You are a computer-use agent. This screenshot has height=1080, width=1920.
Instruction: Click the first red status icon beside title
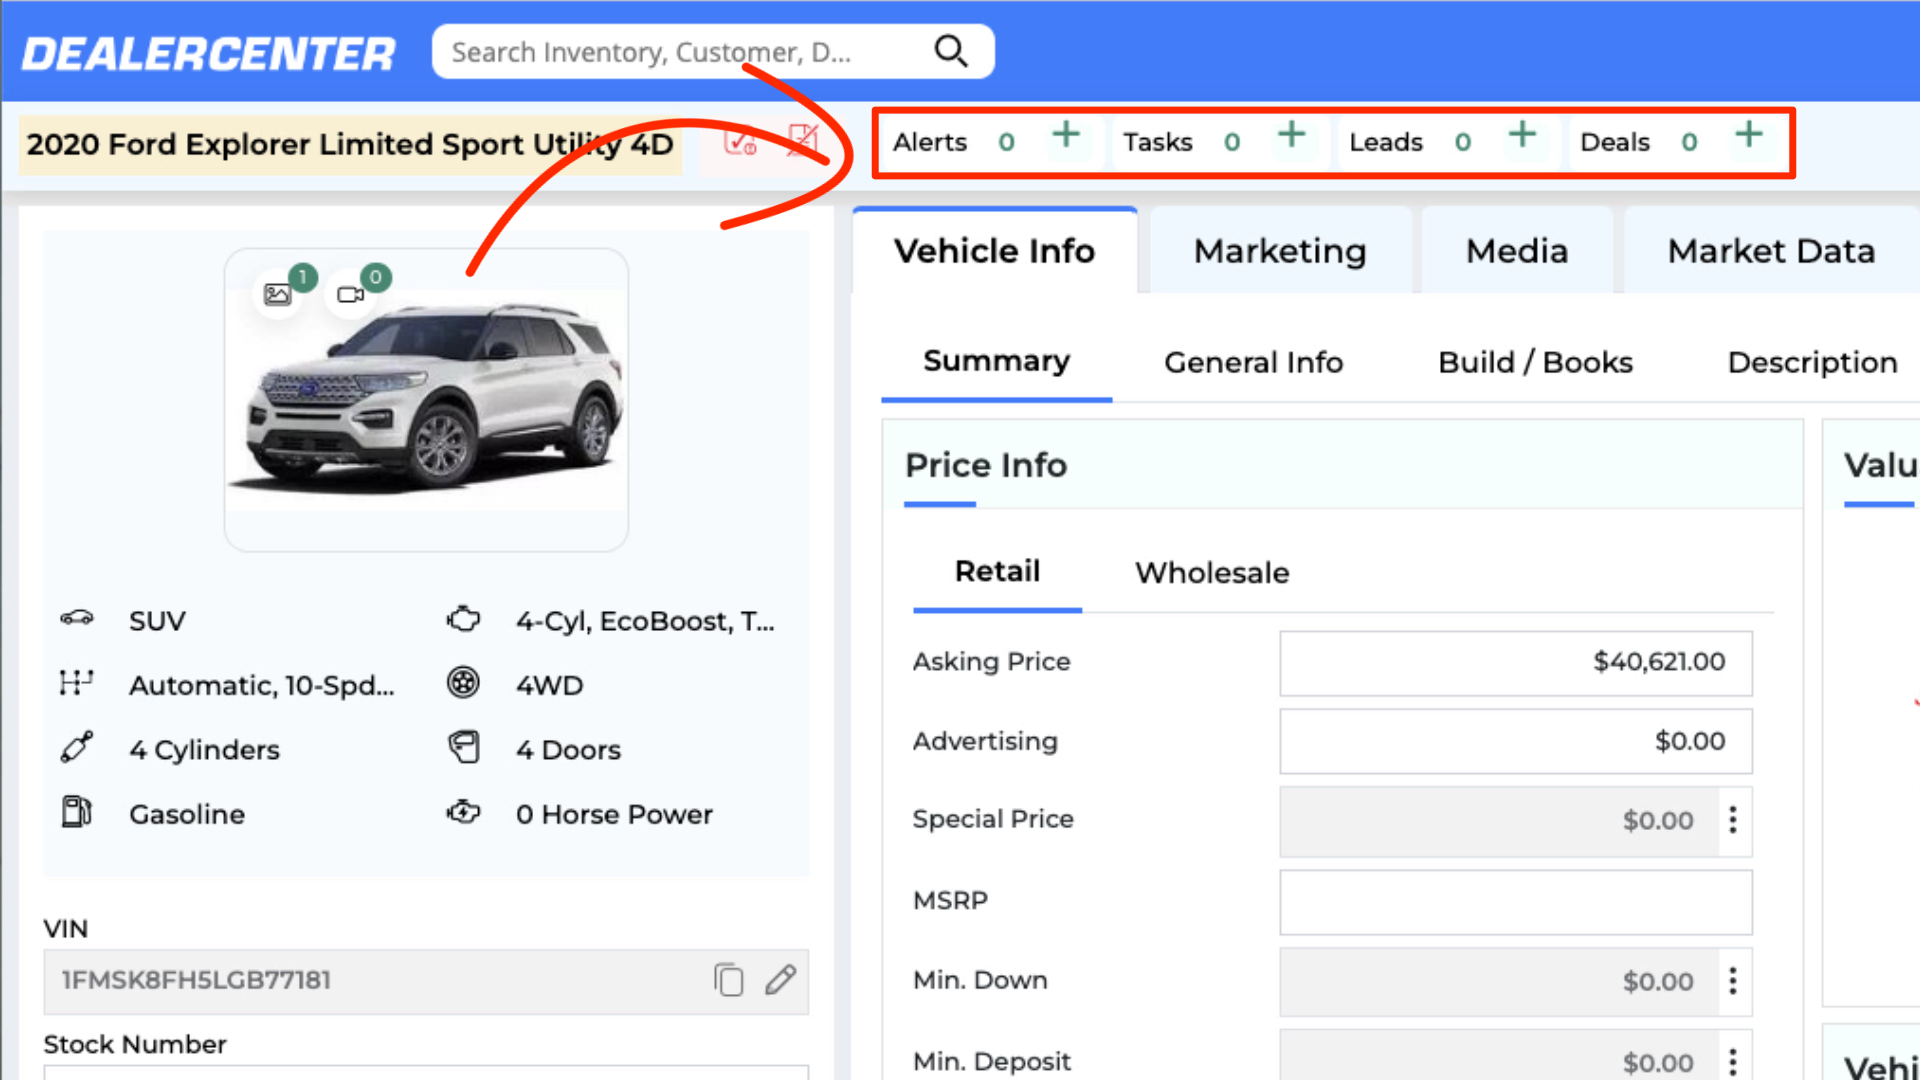click(x=741, y=141)
